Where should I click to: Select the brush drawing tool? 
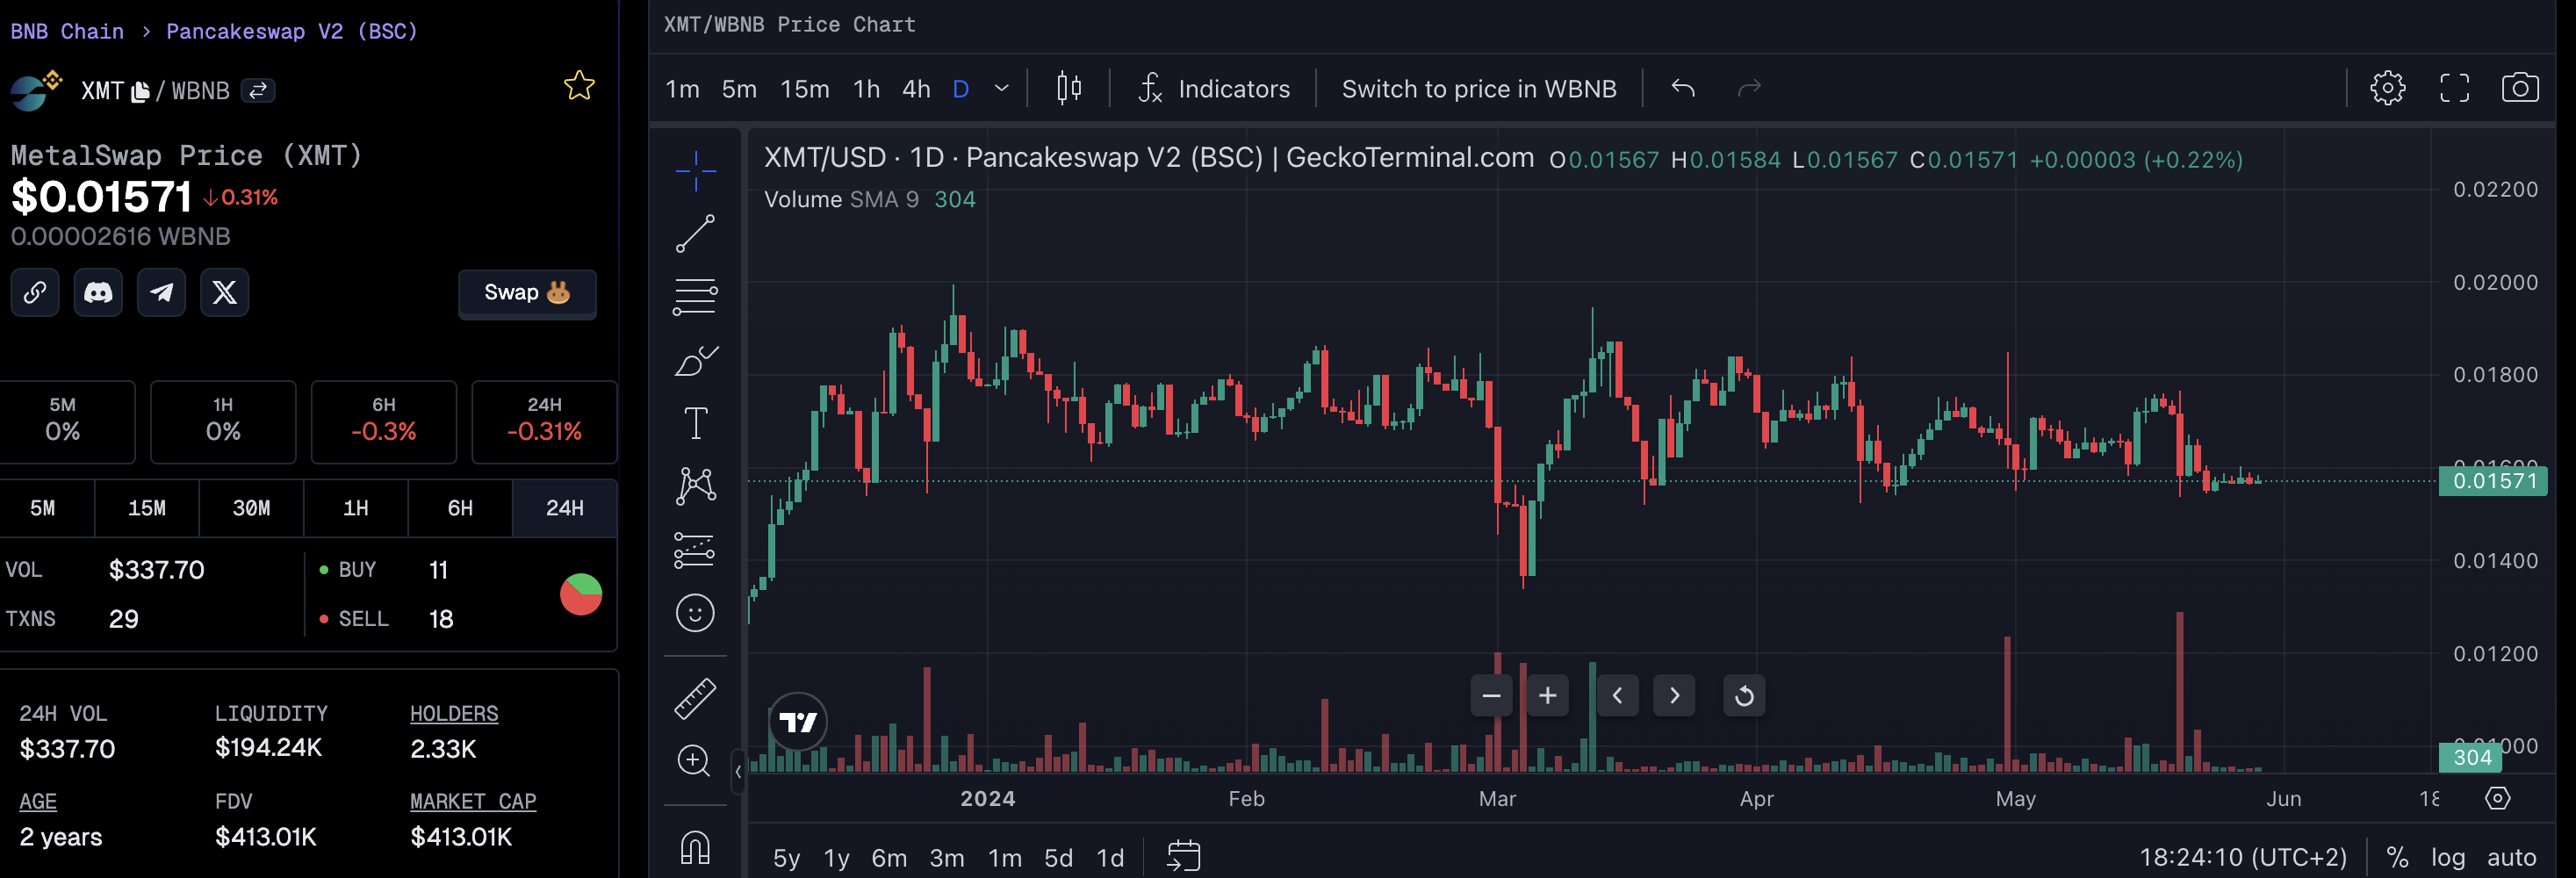point(695,360)
